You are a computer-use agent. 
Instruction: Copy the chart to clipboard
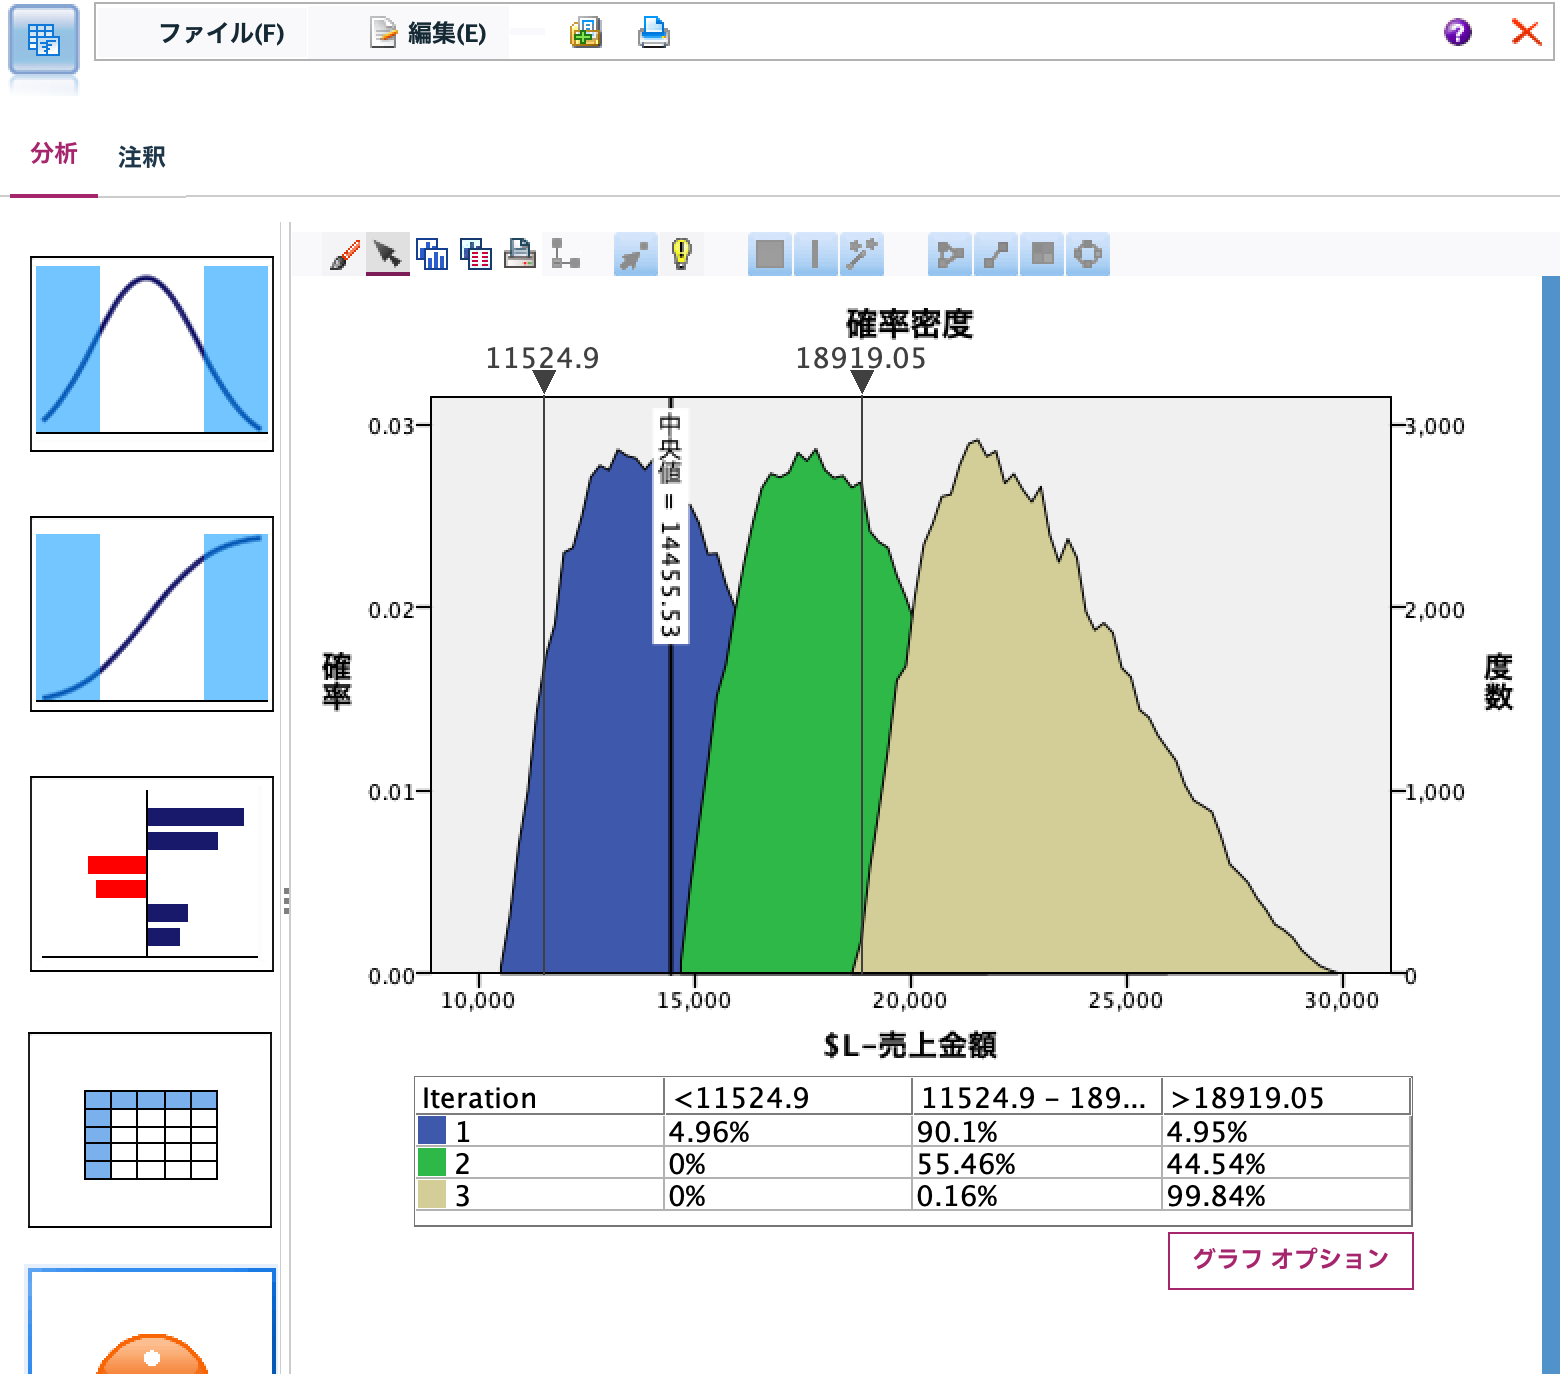[x=432, y=254]
